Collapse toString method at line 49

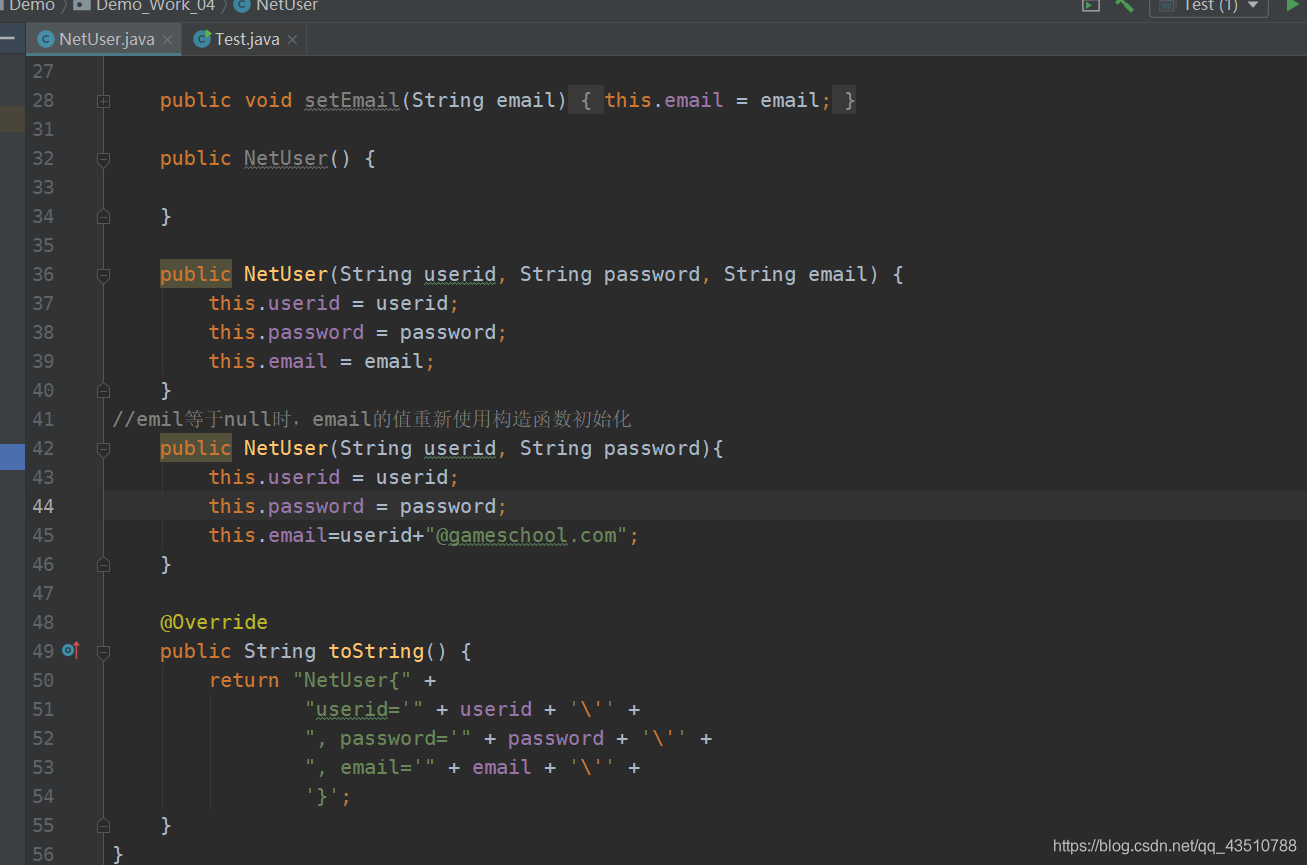(103, 652)
